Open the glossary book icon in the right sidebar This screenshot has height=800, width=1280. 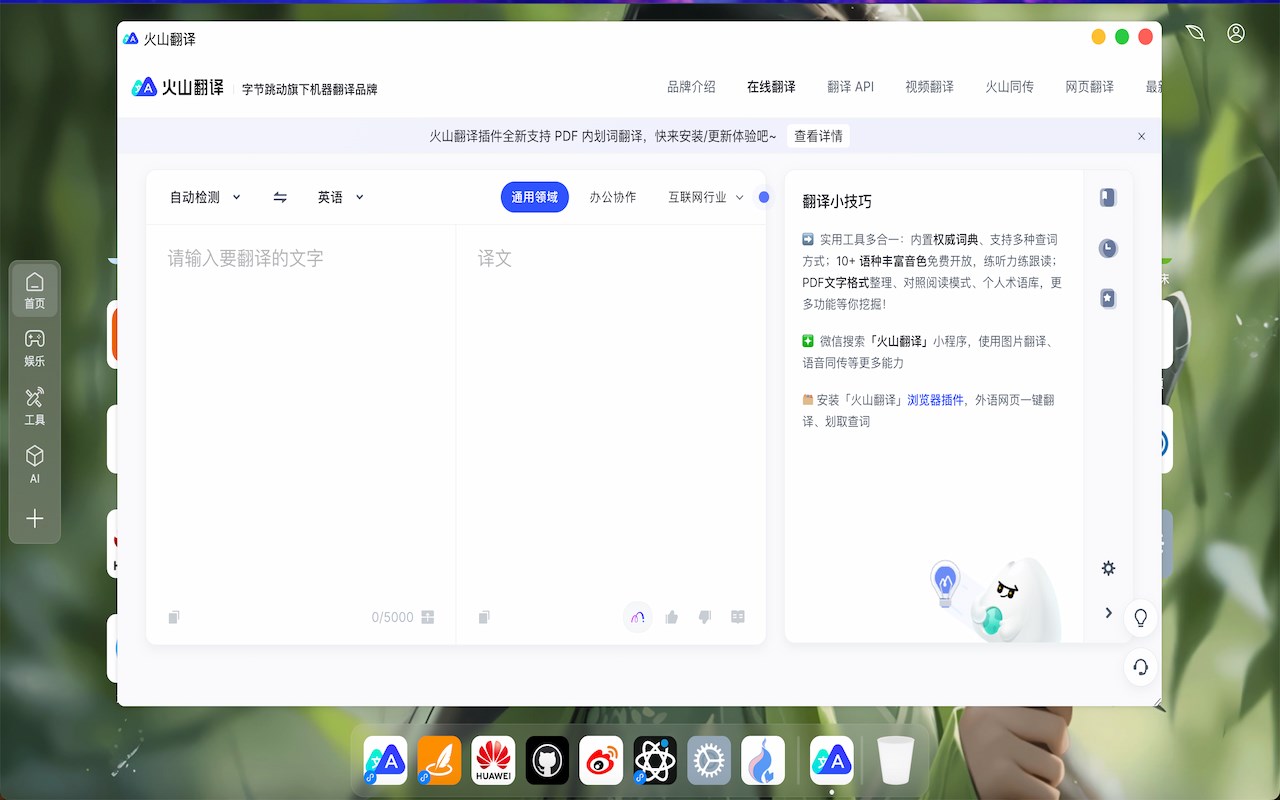coord(1107,198)
